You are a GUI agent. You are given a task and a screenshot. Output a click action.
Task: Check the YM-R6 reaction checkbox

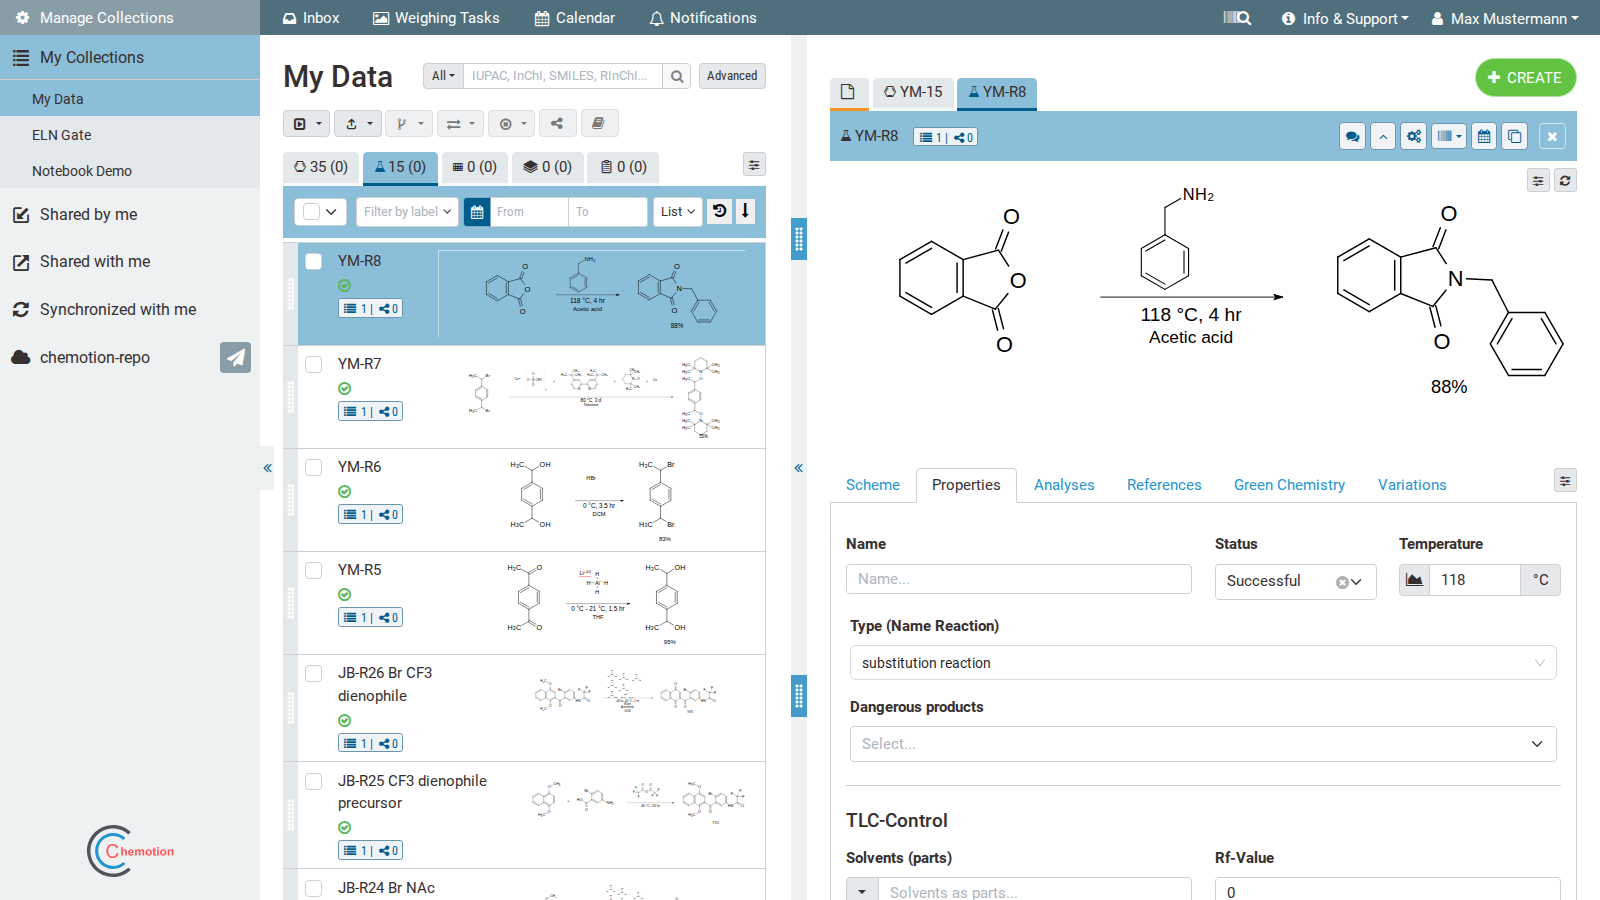tap(314, 467)
